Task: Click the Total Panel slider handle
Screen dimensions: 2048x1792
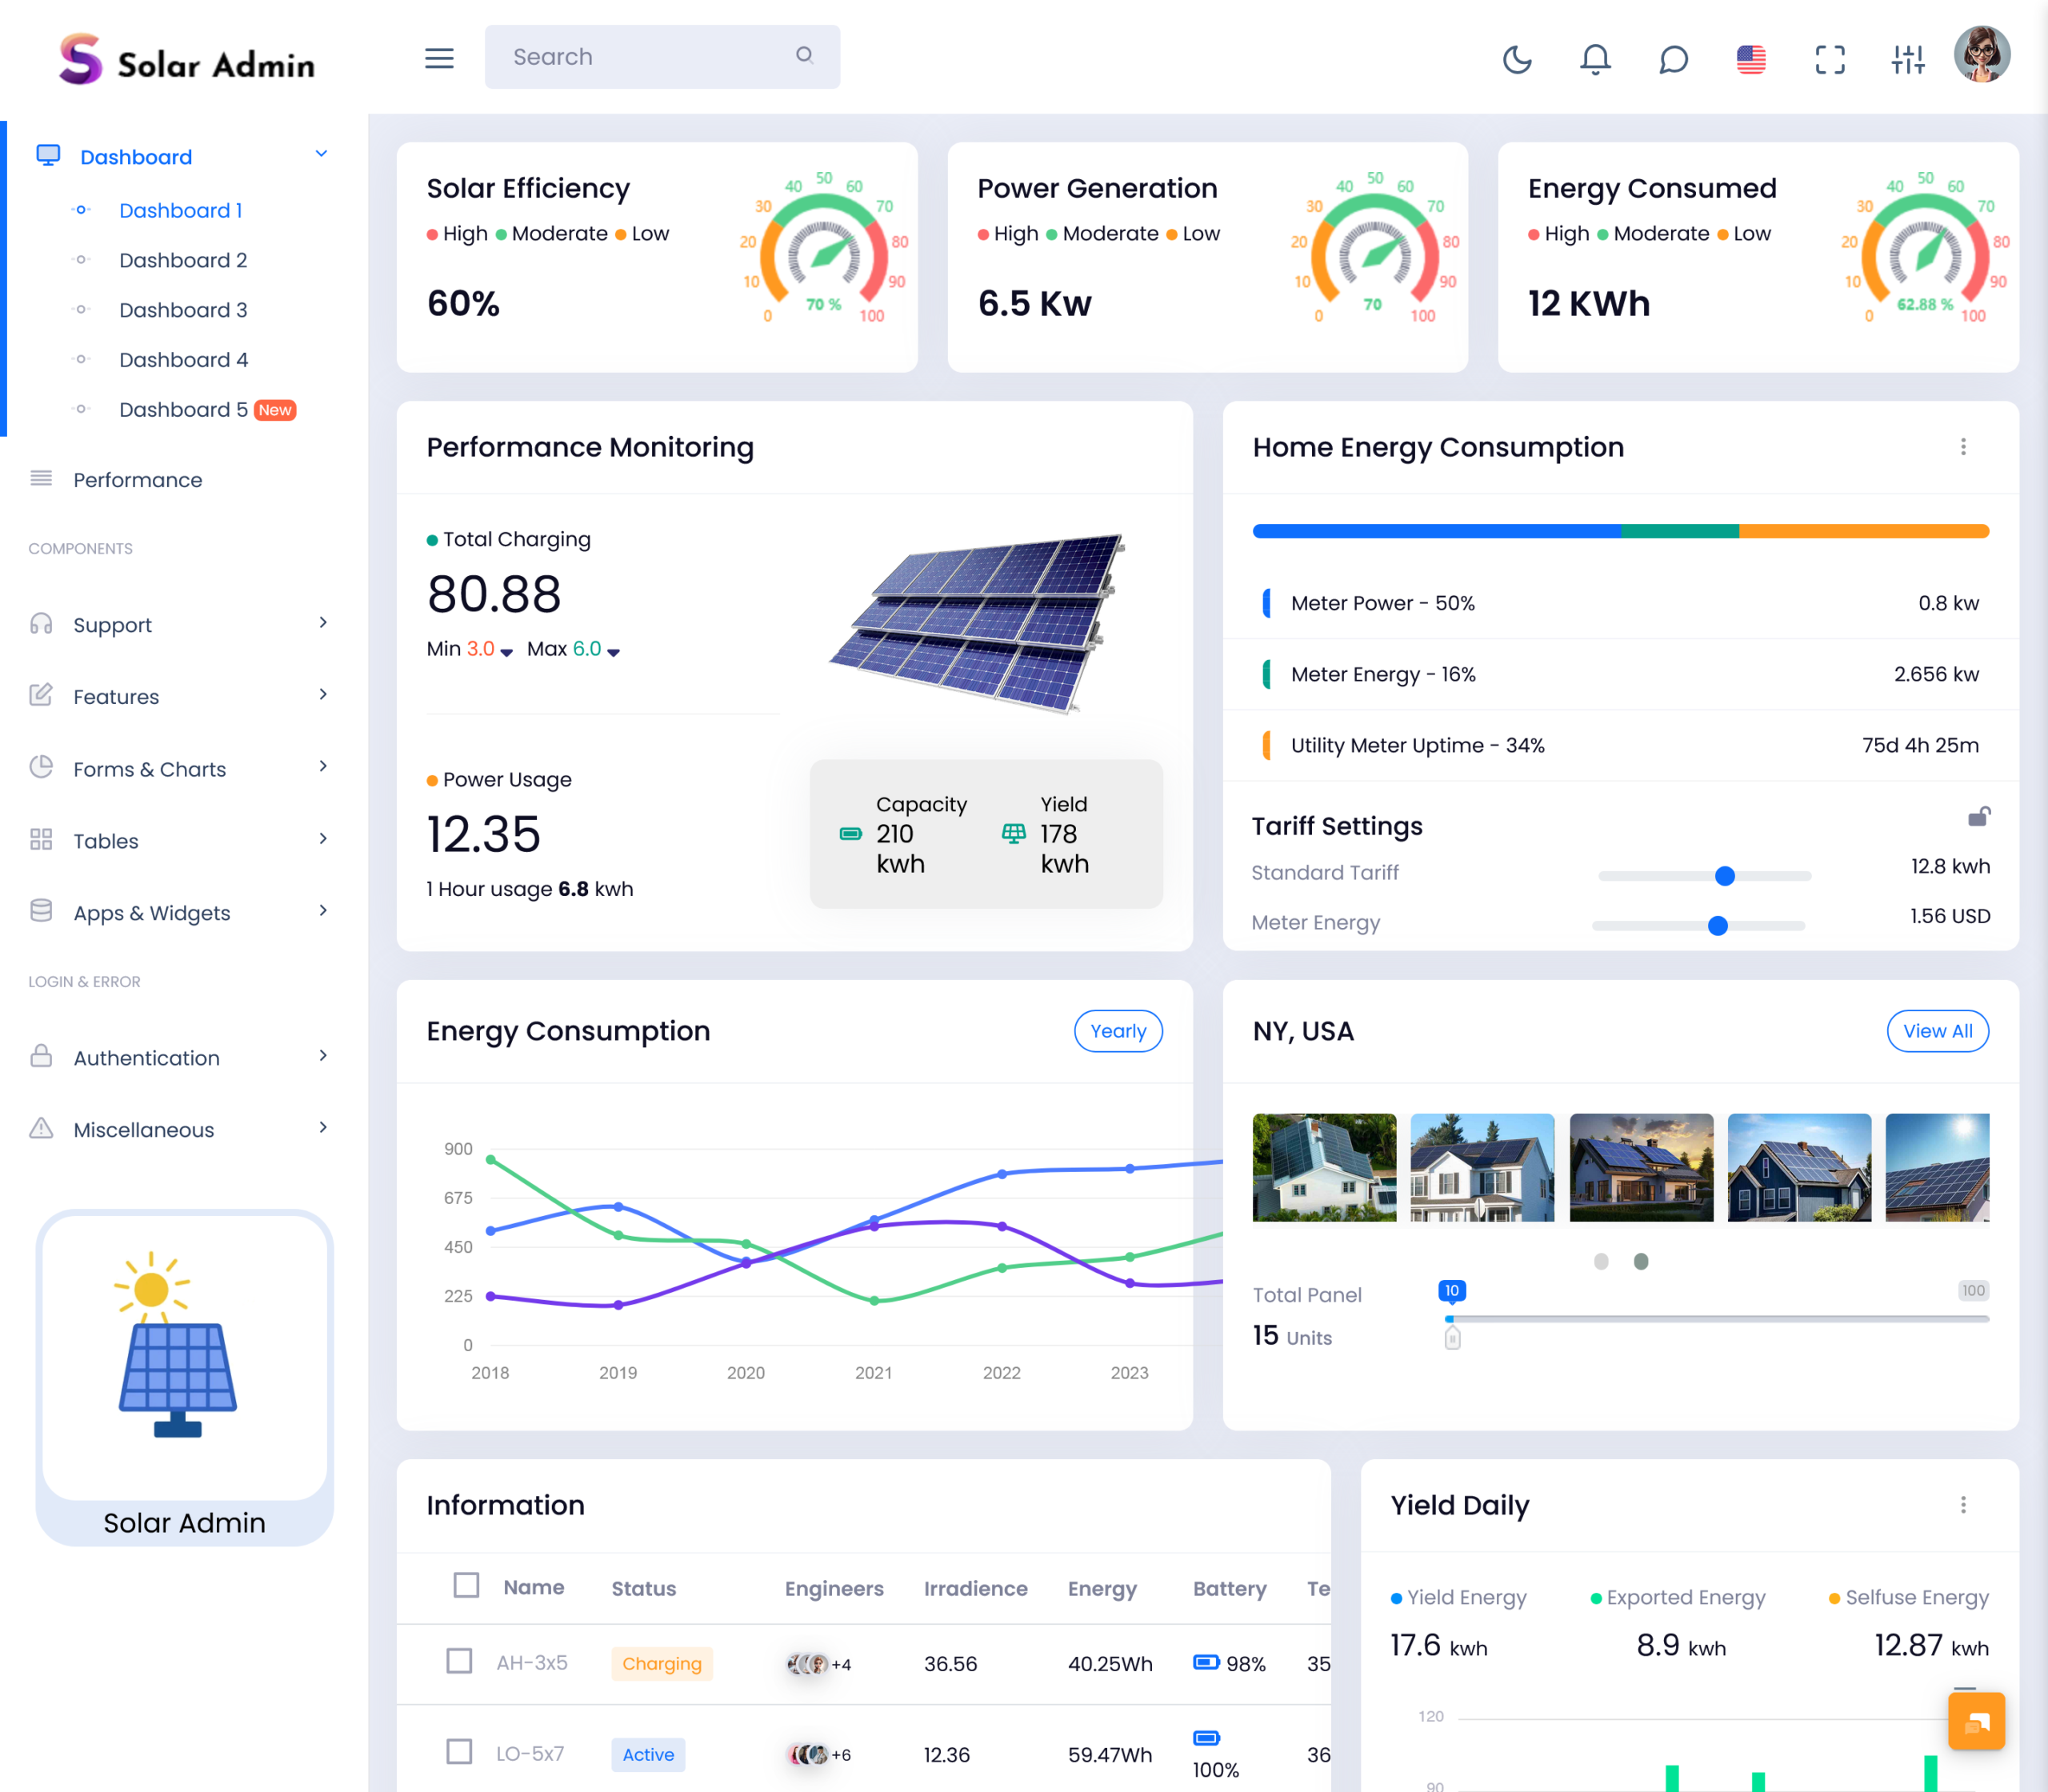Action: (x=1452, y=1337)
